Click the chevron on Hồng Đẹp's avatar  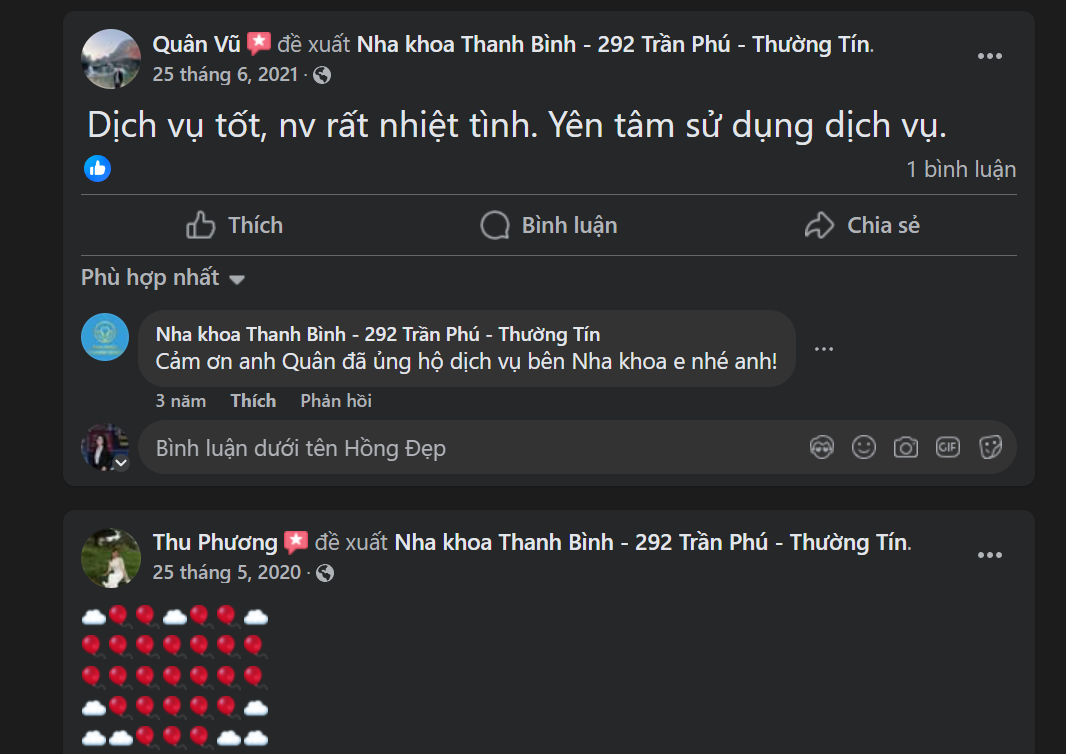[121, 463]
